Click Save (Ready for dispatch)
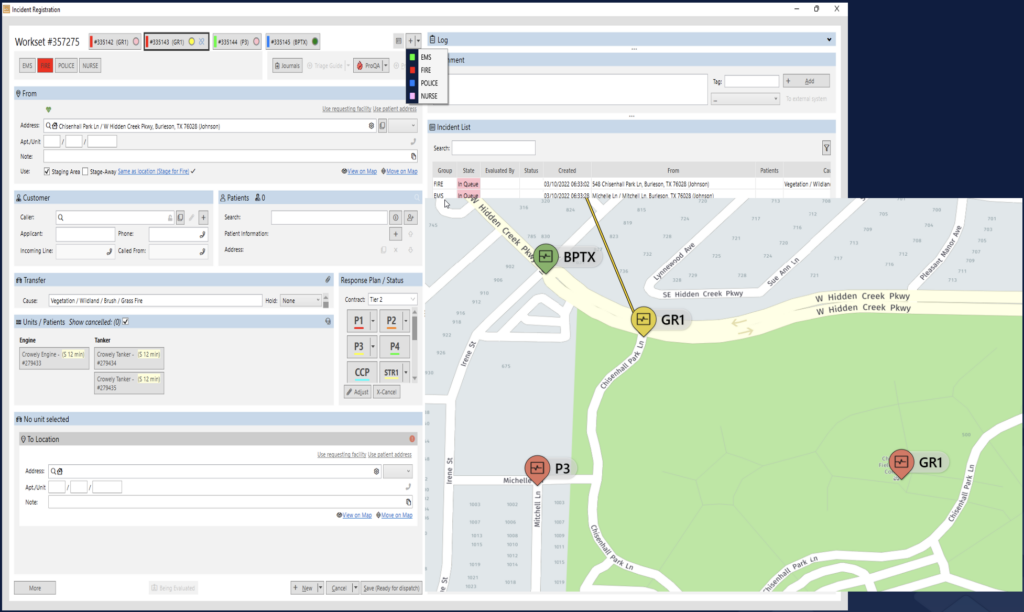 point(392,587)
